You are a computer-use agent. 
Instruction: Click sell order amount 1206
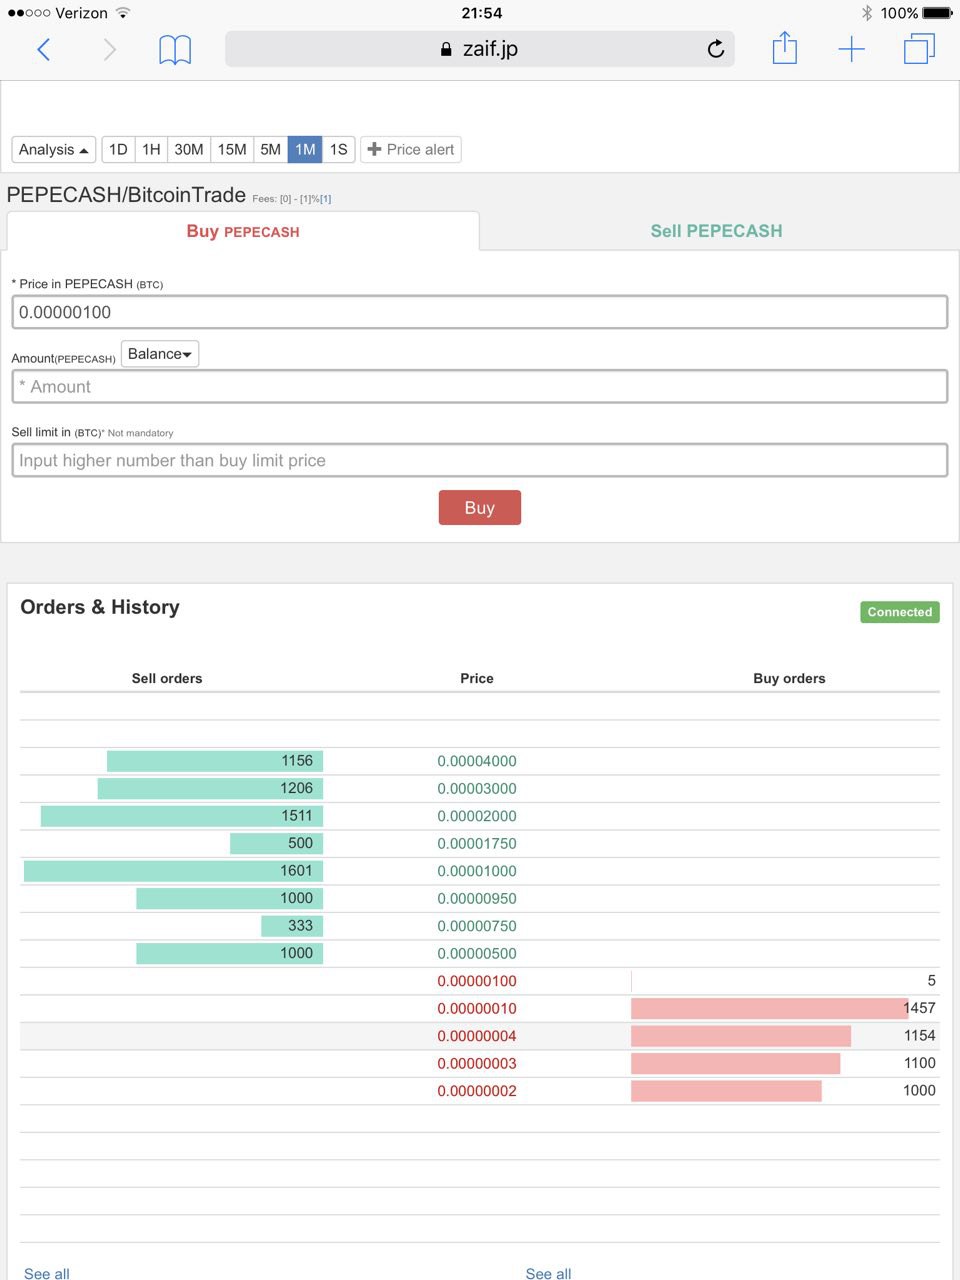(x=297, y=788)
